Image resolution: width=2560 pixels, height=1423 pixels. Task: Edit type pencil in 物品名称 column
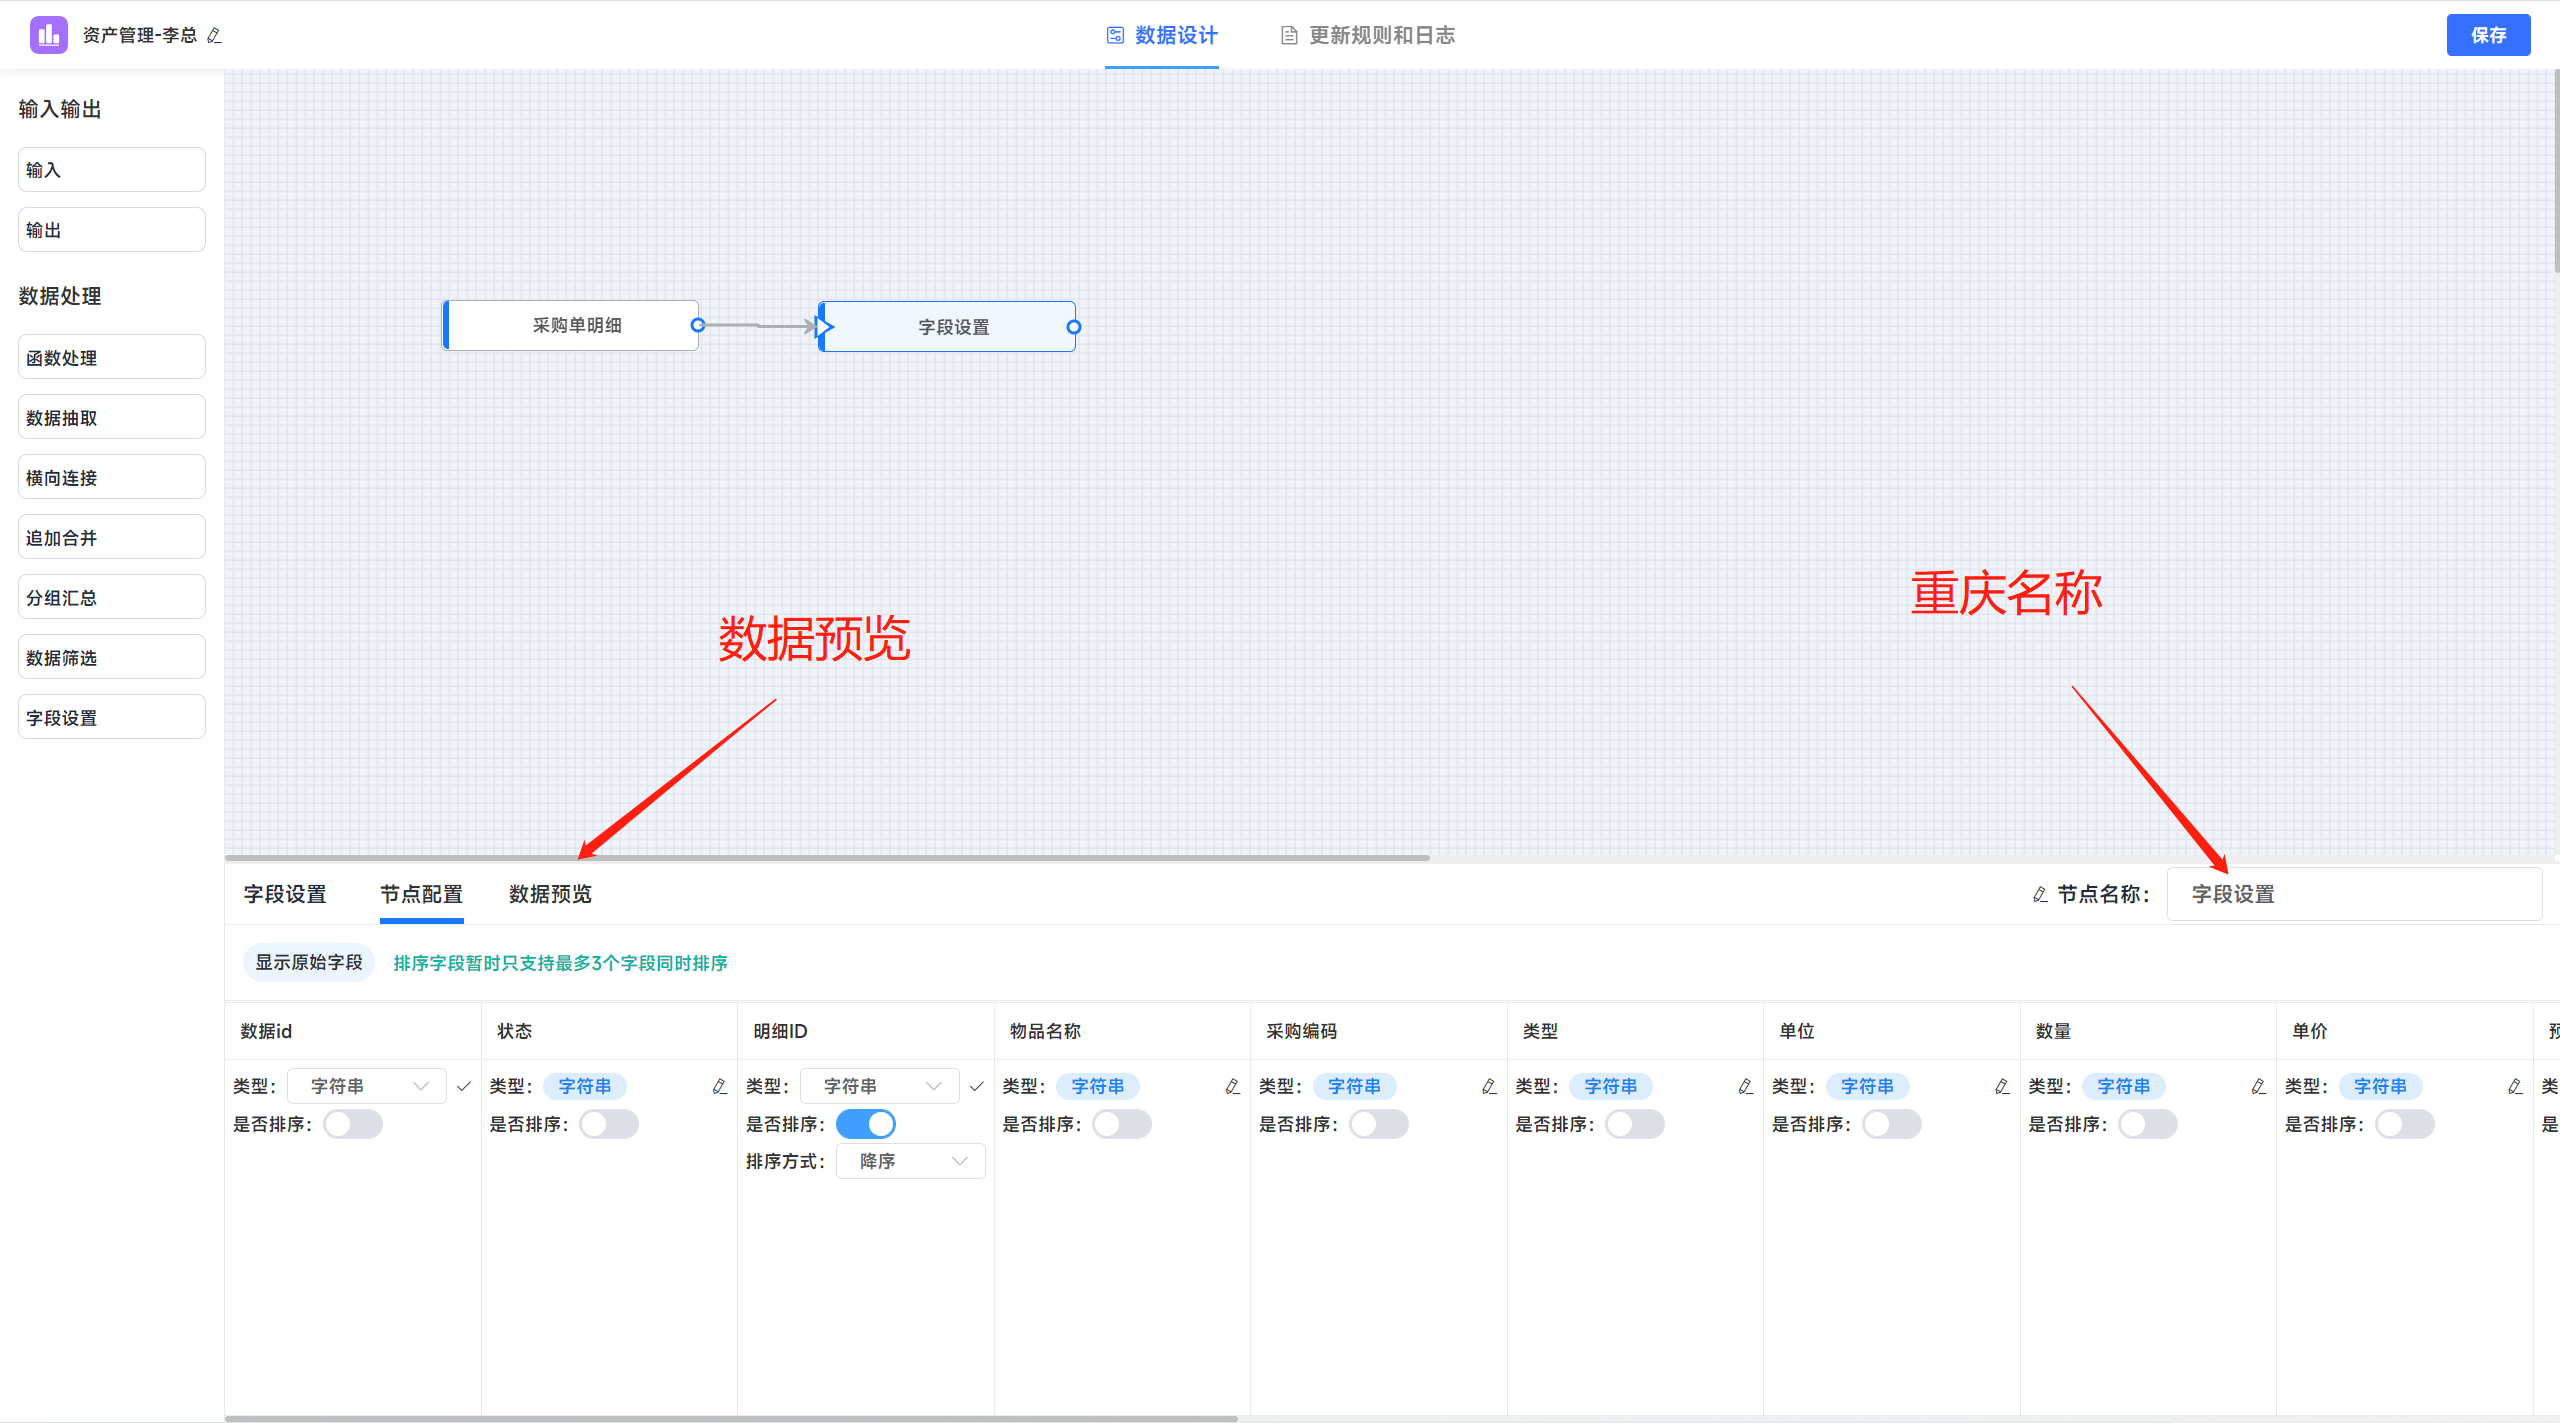[x=1232, y=1086]
